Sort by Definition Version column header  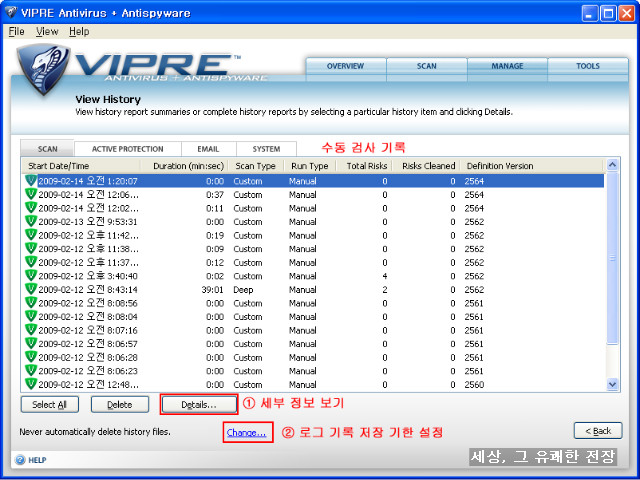point(531,166)
